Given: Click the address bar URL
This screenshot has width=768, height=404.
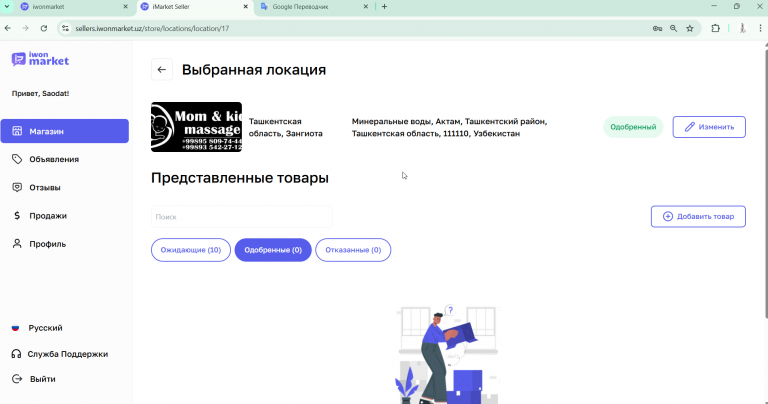Looking at the screenshot, I should (152, 28).
